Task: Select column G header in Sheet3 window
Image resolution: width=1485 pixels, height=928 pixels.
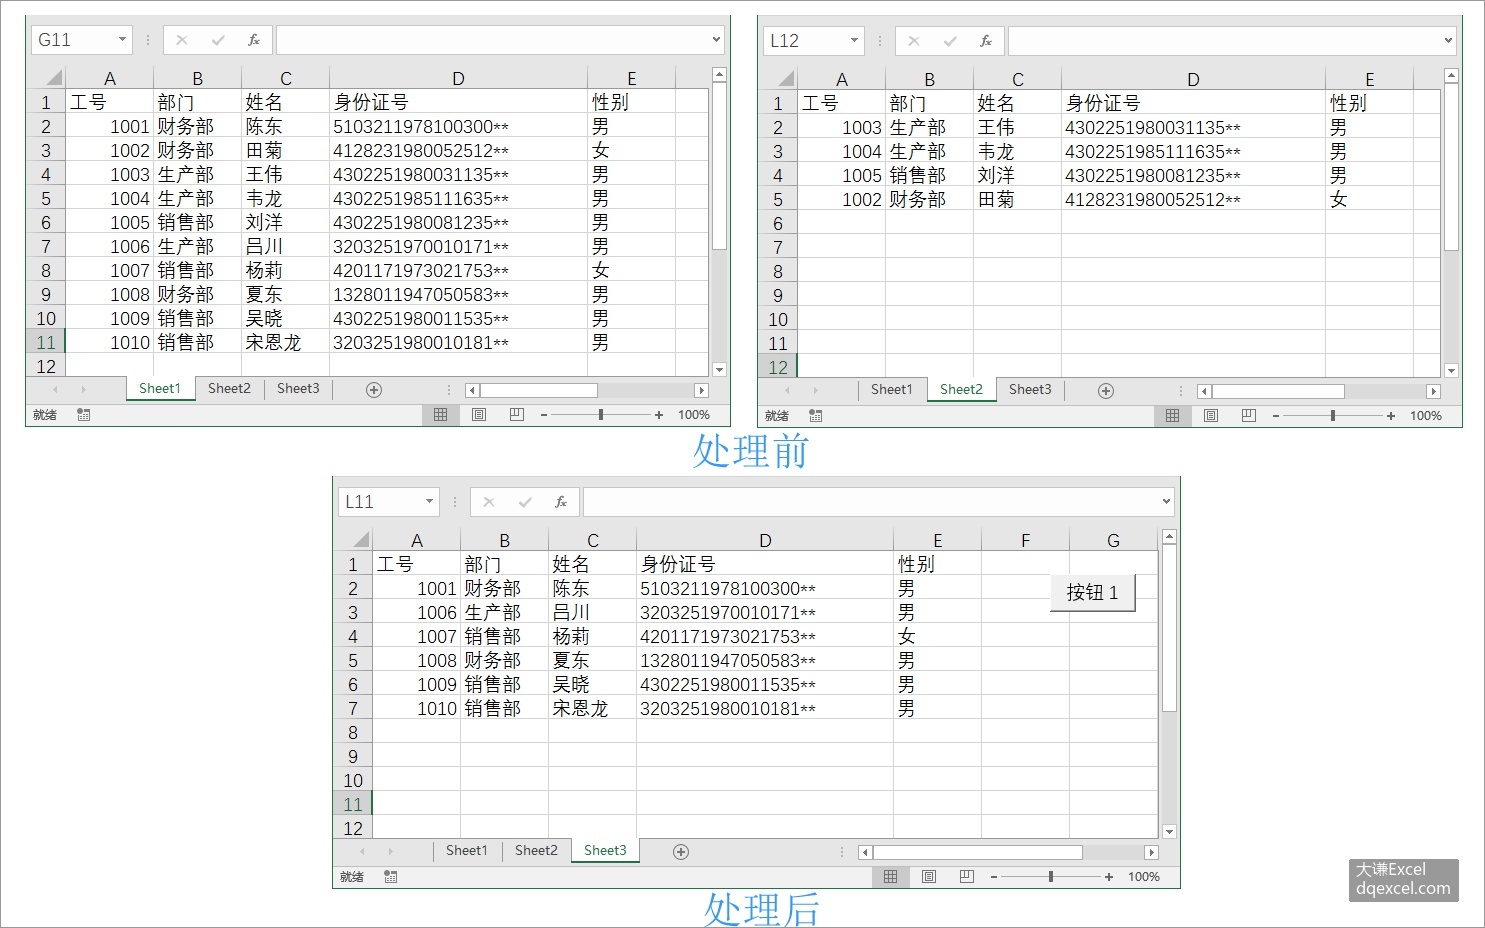Action: click(1113, 540)
